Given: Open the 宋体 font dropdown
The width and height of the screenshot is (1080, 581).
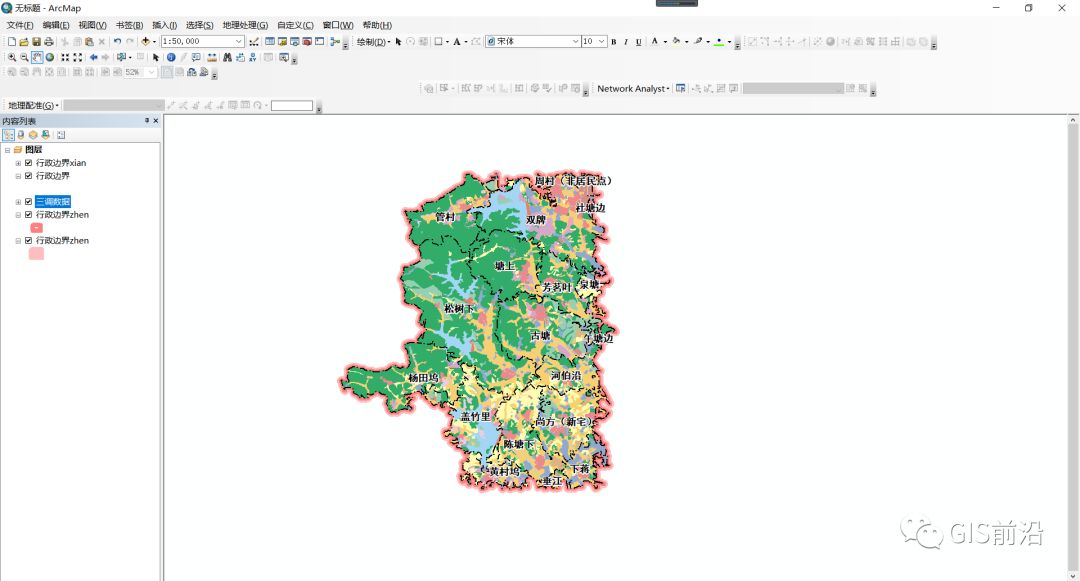Looking at the screenshot, I should click(x=576, y=43).
